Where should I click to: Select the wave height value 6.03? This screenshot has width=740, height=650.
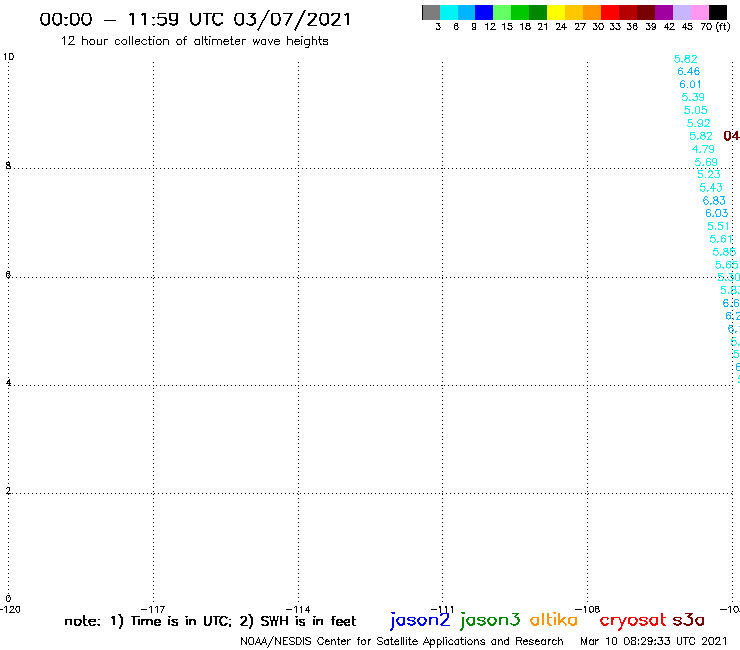[x=716, y=213]
